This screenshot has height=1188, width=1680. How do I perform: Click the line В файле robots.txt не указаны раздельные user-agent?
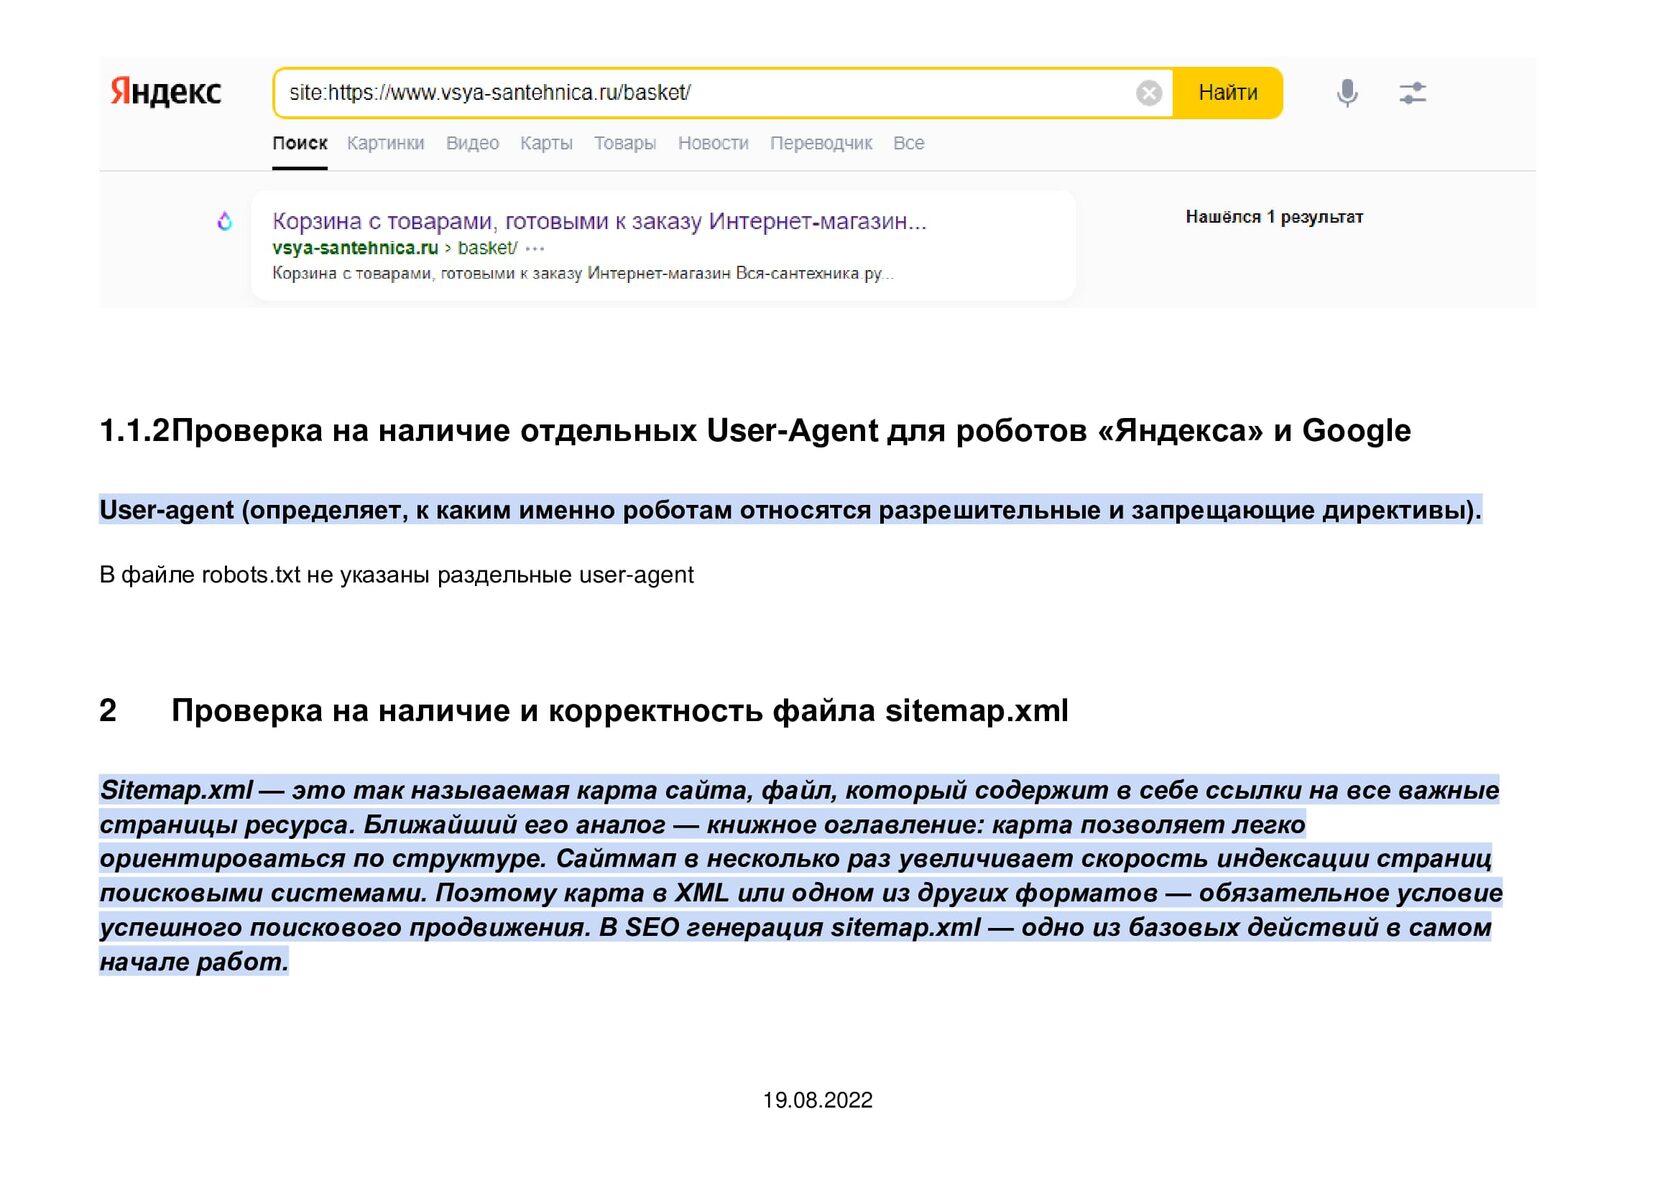pyautogui.click(x=396, y=575)
